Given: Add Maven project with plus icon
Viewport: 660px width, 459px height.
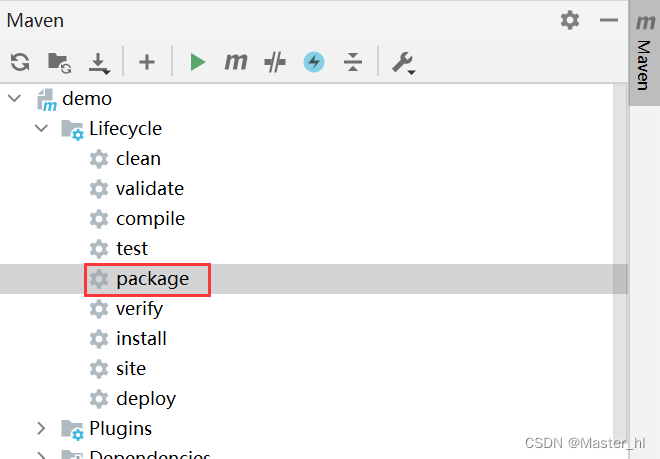Looking at the screenshot, I should pyautogui.click(x=147, y=62).
